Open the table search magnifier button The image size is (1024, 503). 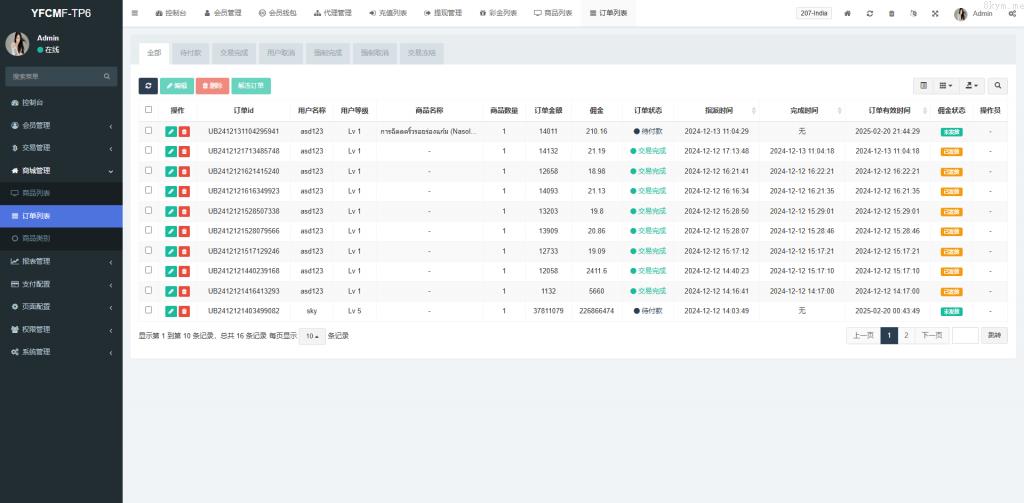998,86
